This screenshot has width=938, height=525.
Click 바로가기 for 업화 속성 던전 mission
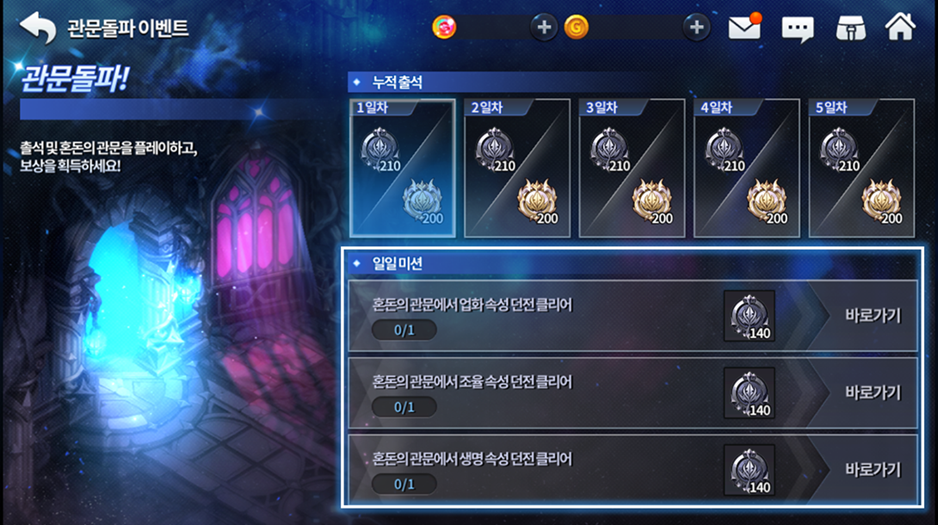click(873, 316)
